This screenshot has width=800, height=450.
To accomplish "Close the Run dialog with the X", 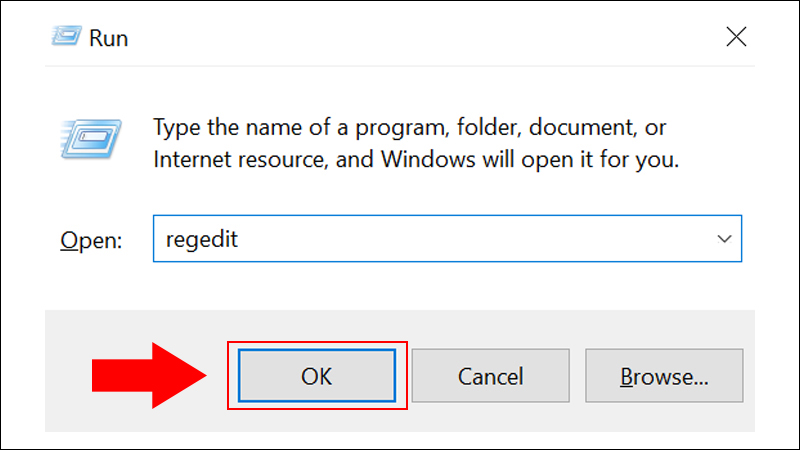I will [x=736, y=37].
